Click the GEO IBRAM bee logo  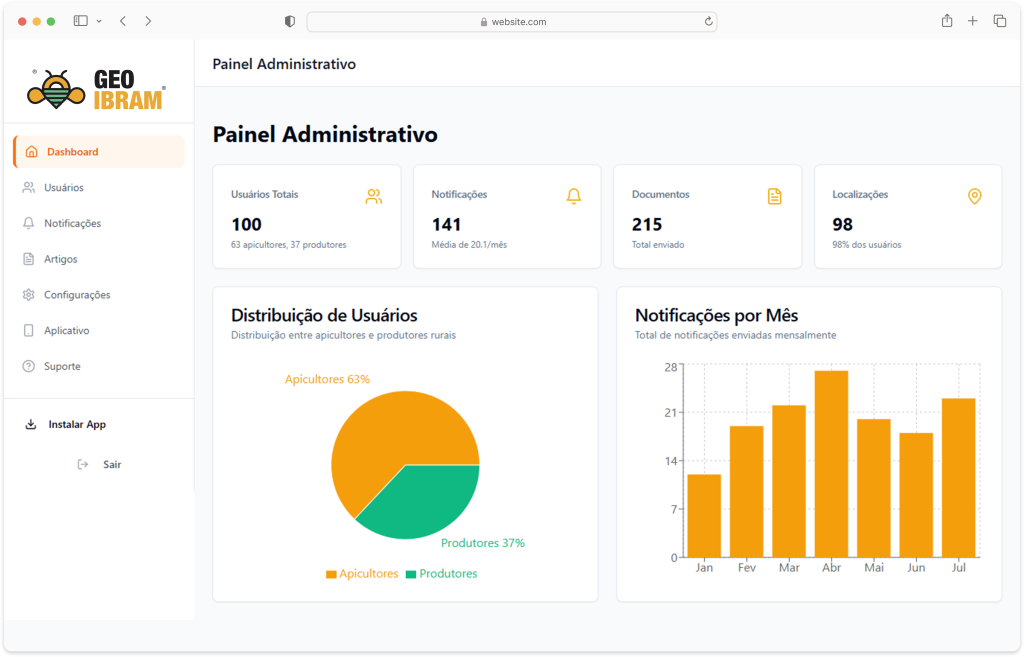pos(97,89)
